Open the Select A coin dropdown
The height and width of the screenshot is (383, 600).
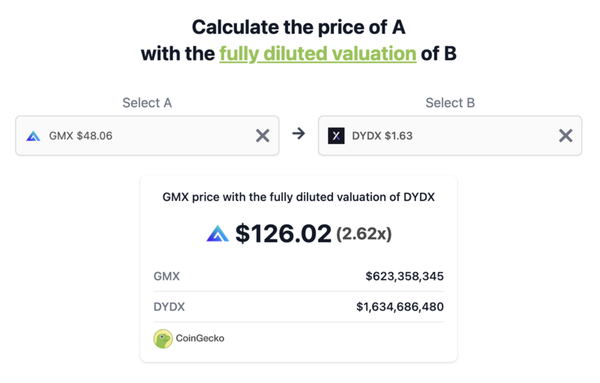pos(147,136)
